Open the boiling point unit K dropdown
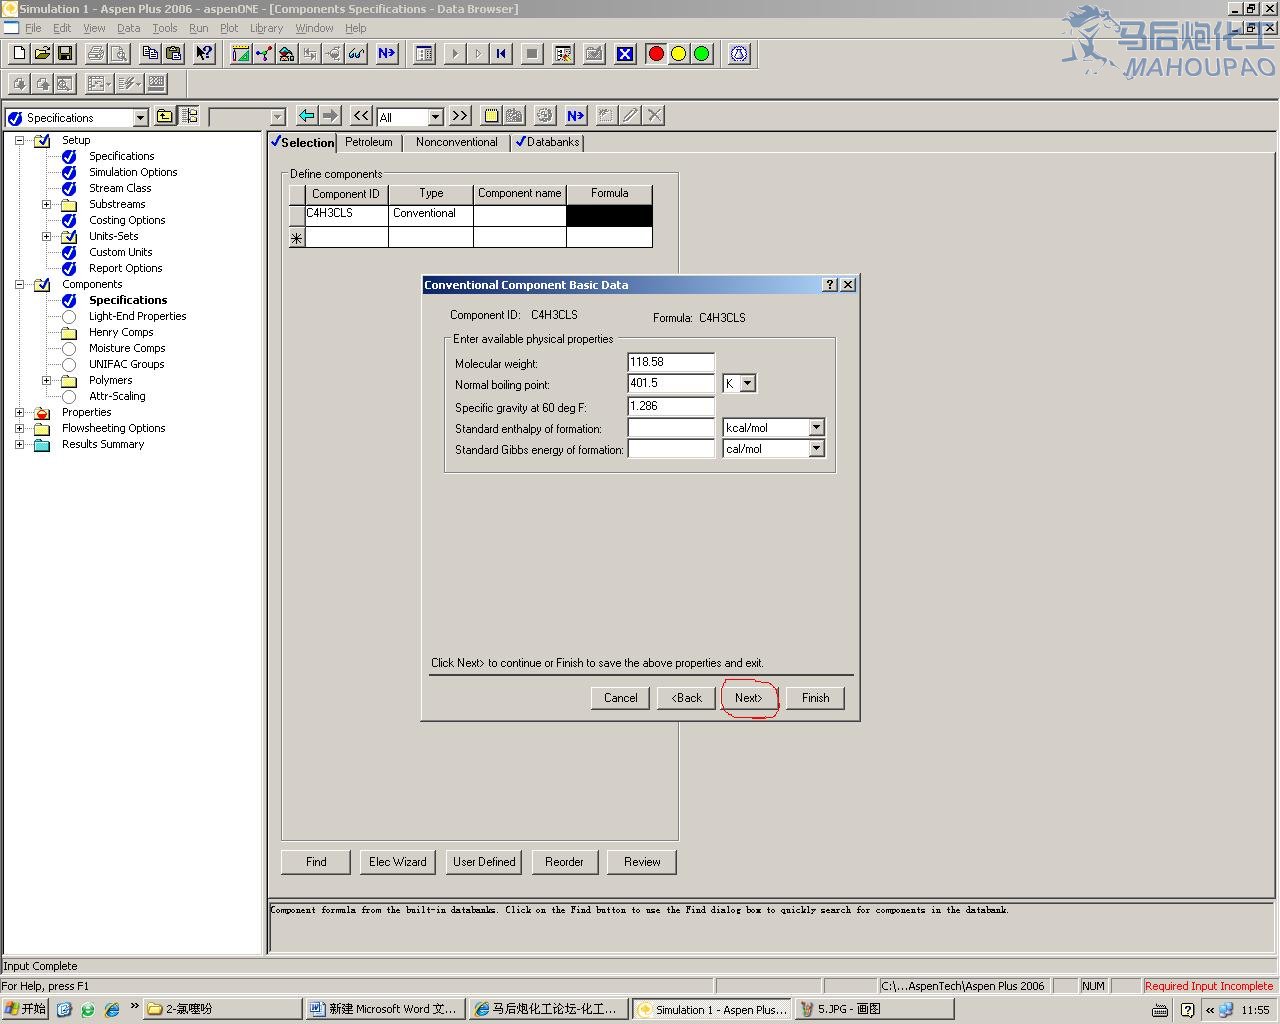1280x1024 pixels. pos(748,384)
